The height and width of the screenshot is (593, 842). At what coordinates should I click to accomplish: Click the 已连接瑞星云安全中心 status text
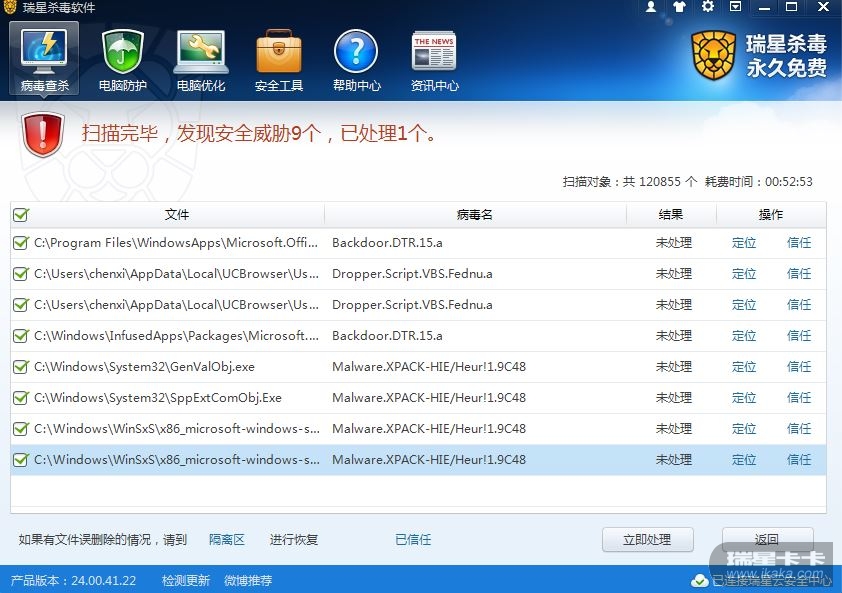tap(772, 581)
